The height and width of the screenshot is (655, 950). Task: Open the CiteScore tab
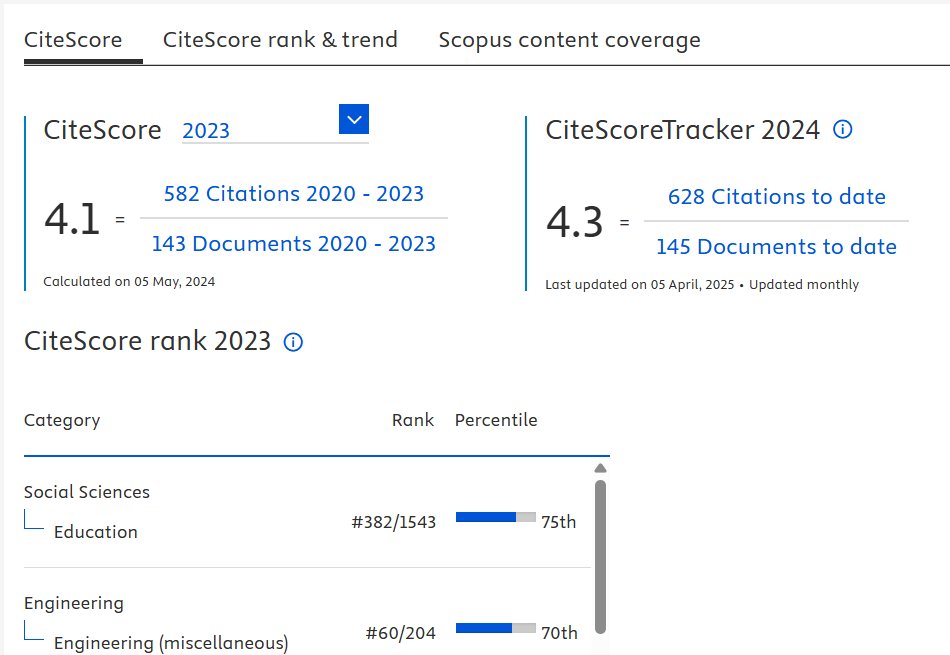(x=73, y=40)
